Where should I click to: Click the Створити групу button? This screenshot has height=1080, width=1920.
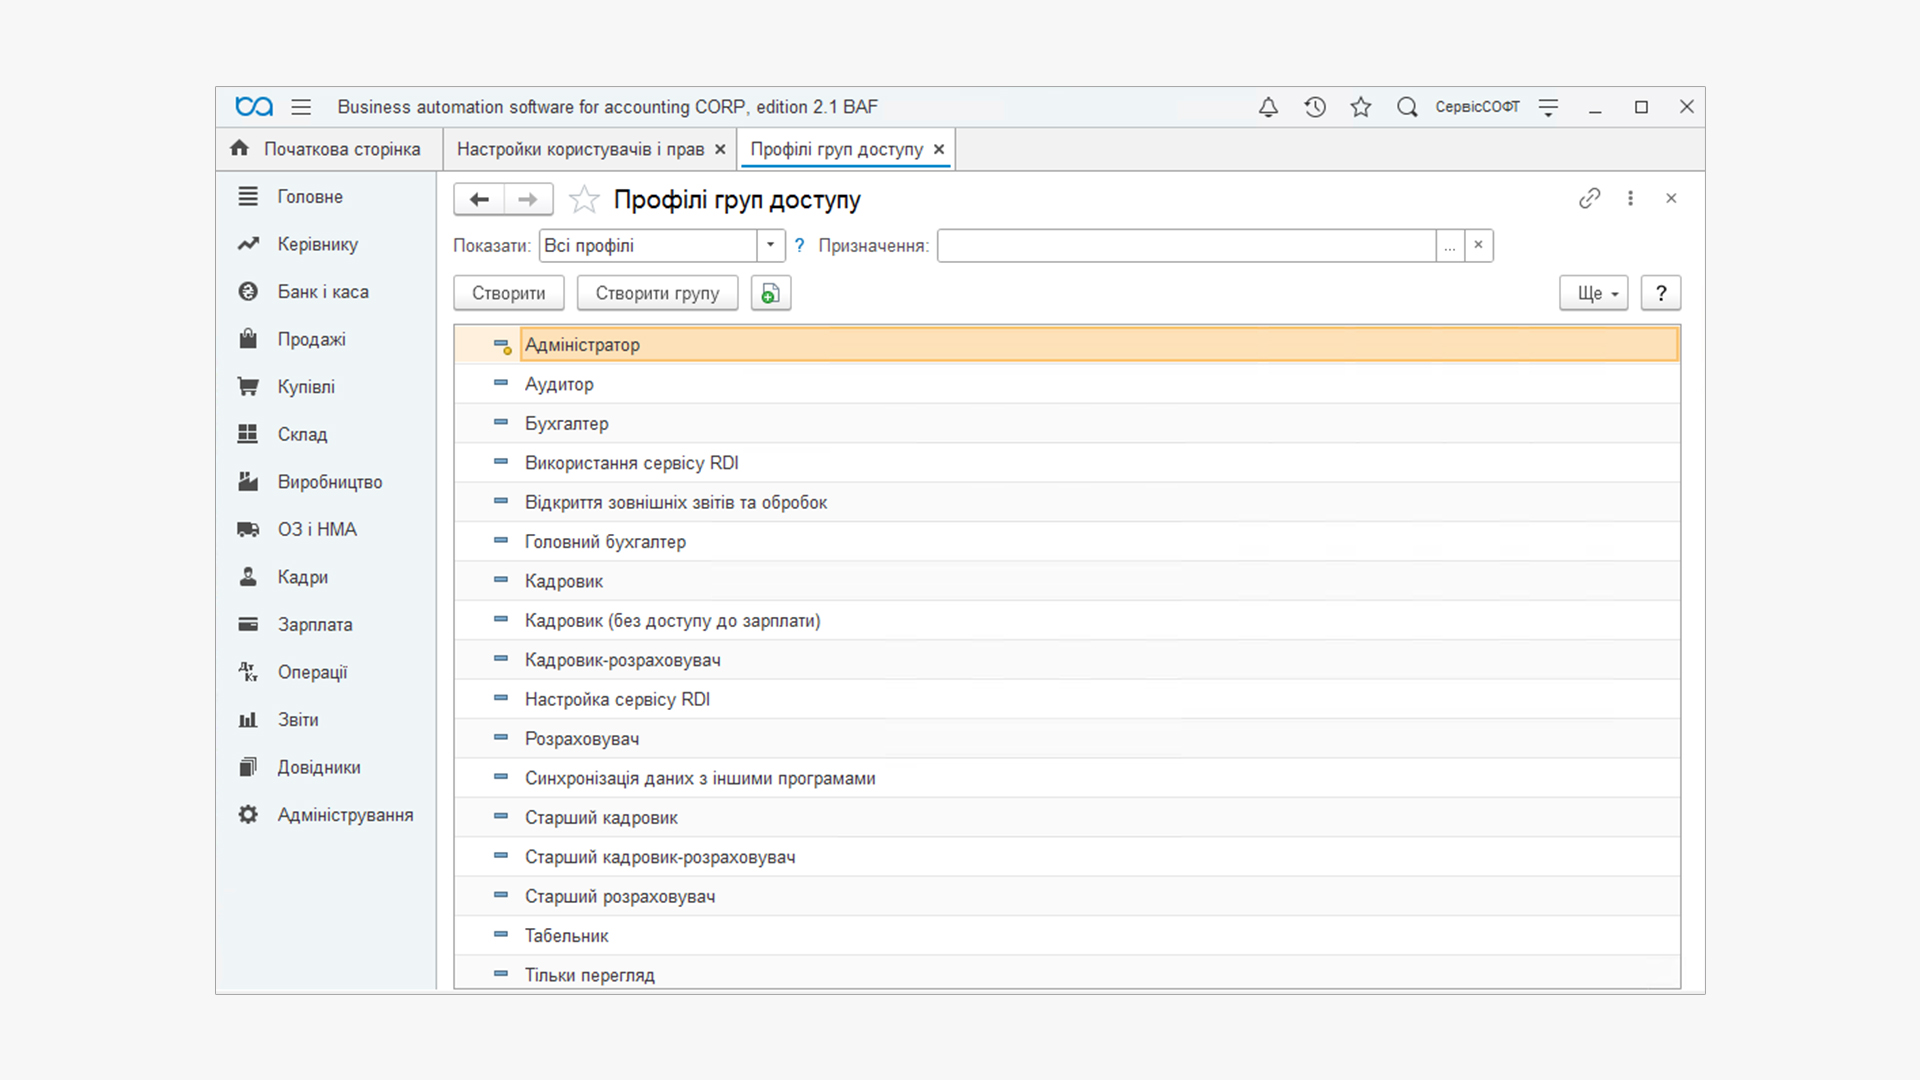click(x=658, y=293)
